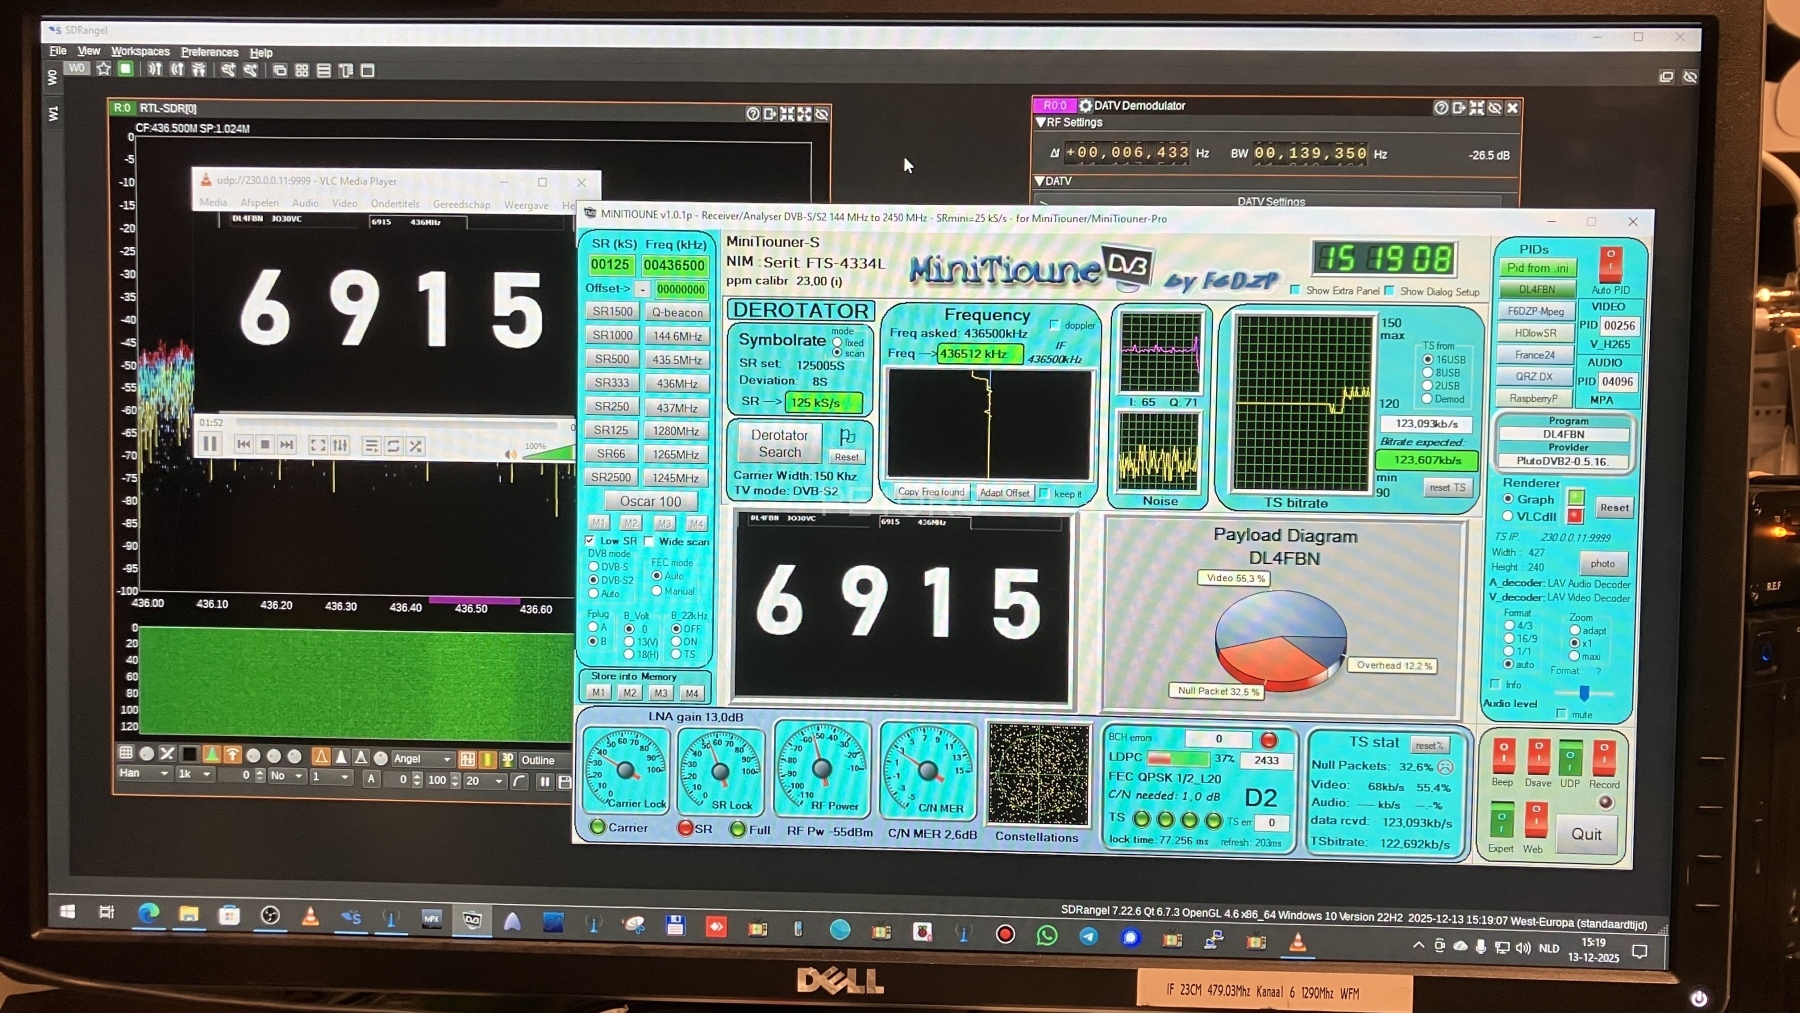Open VLC from the Windows taskbar
The width and height of the screenshot is (1800, 1013).
[x=310, y=915]
